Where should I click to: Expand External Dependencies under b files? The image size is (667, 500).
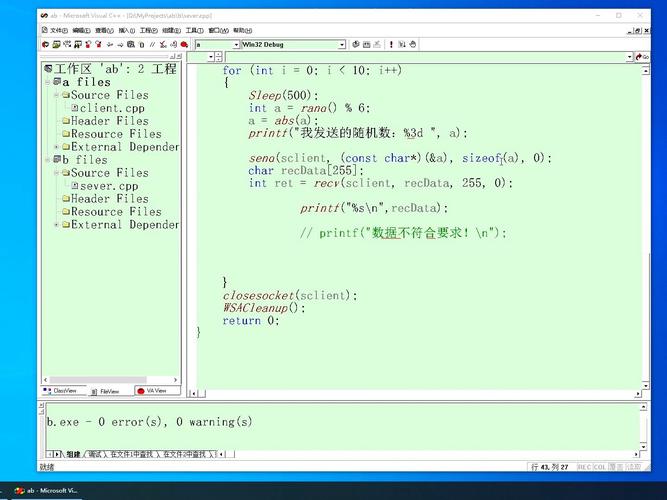point(56,225)
